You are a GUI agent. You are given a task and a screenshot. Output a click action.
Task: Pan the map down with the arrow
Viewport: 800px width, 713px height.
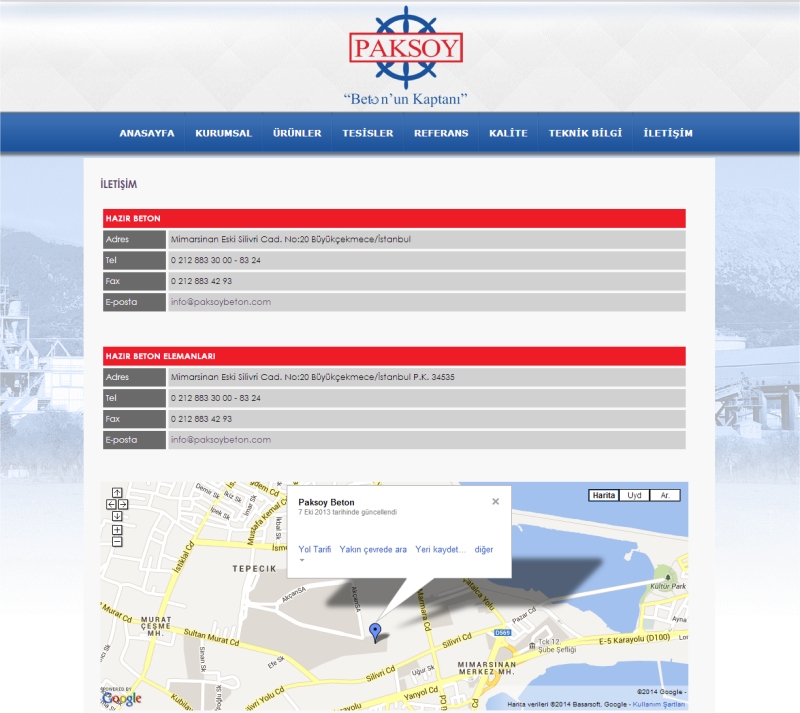117,516
